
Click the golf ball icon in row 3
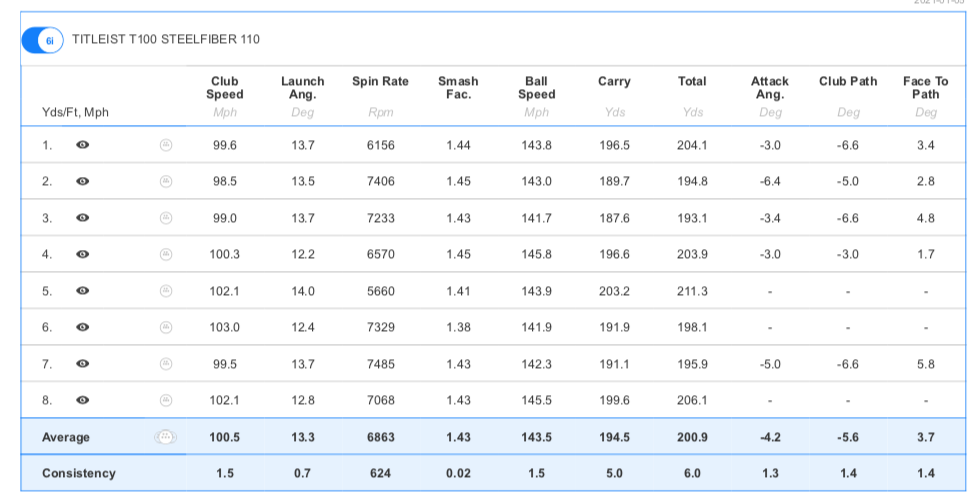coord(167,218)
